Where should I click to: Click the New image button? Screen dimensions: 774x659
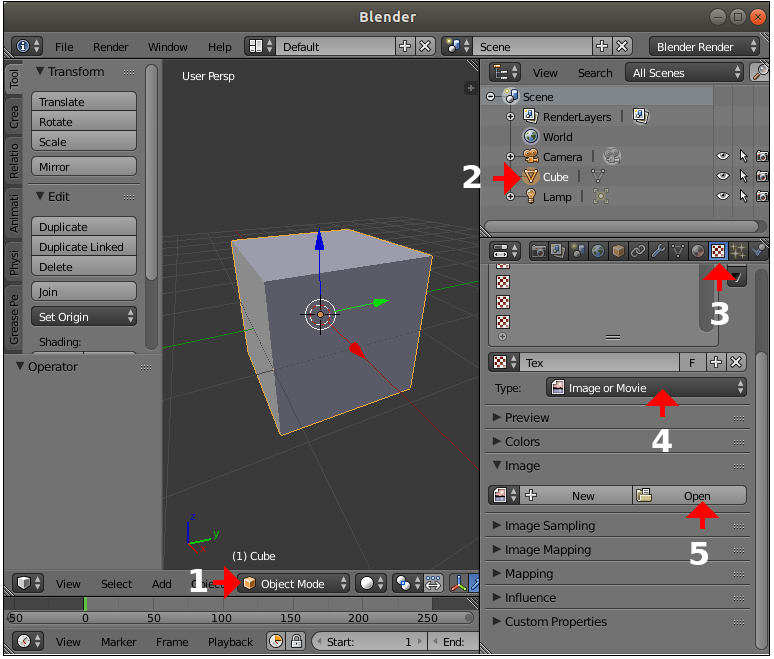pos(576,495)
